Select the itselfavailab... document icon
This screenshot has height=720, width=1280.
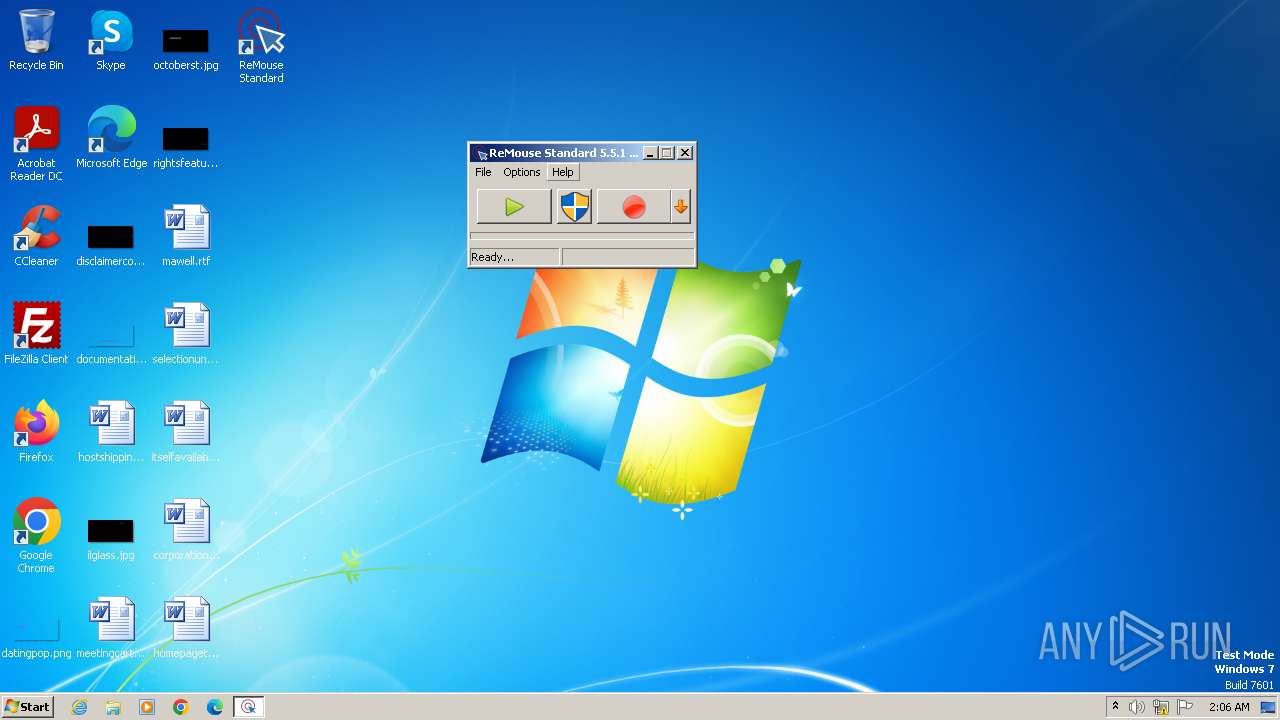(186, 432)
